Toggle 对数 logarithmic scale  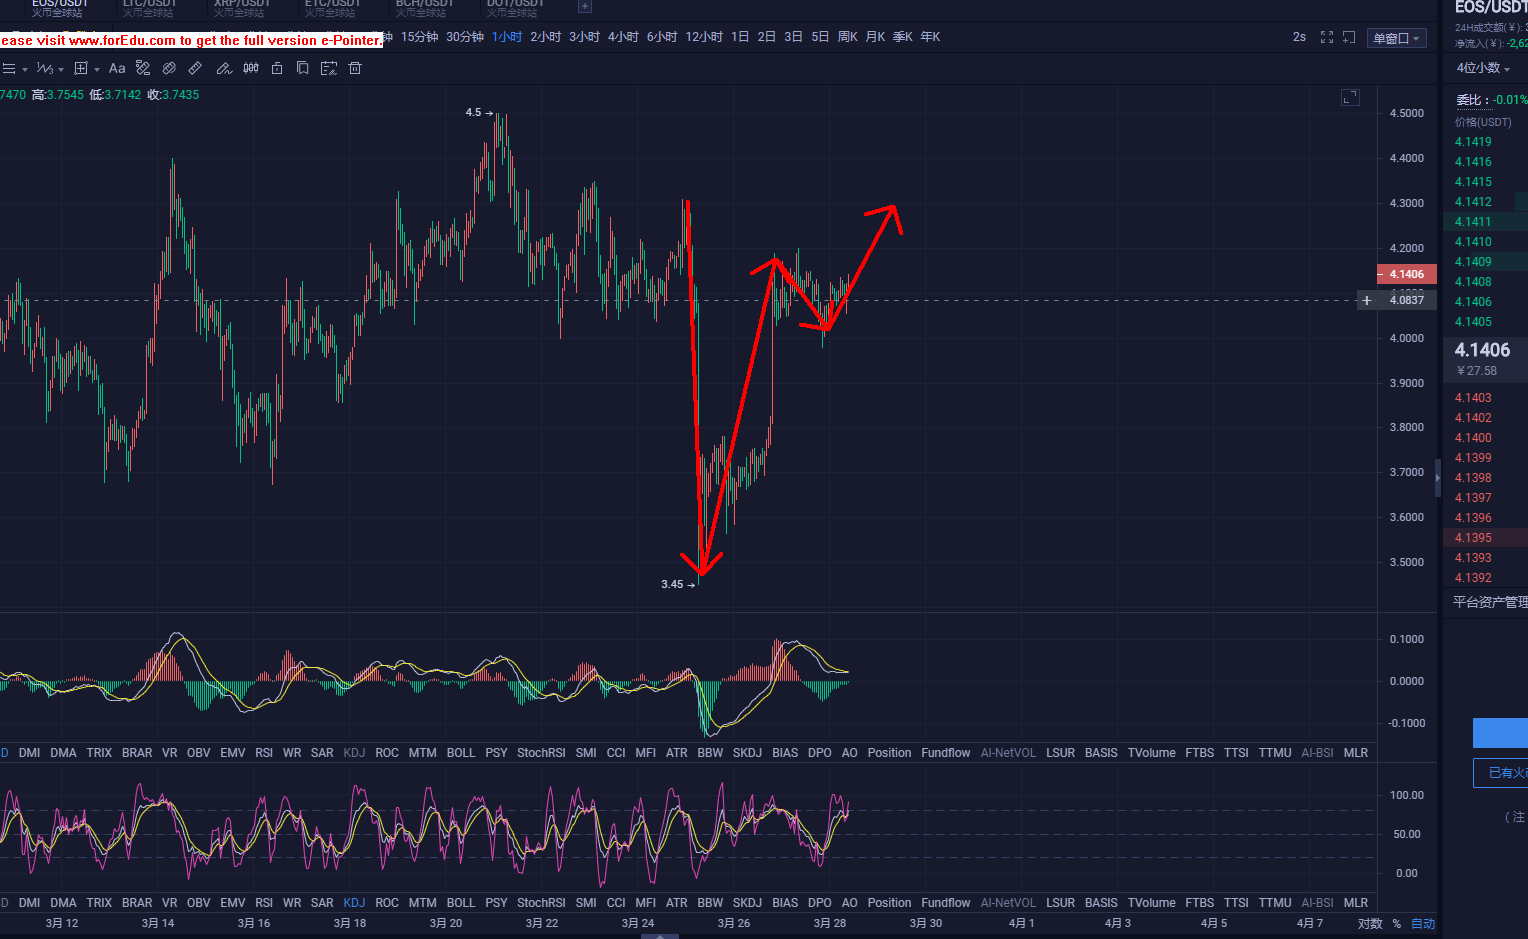pos(1370,924)
